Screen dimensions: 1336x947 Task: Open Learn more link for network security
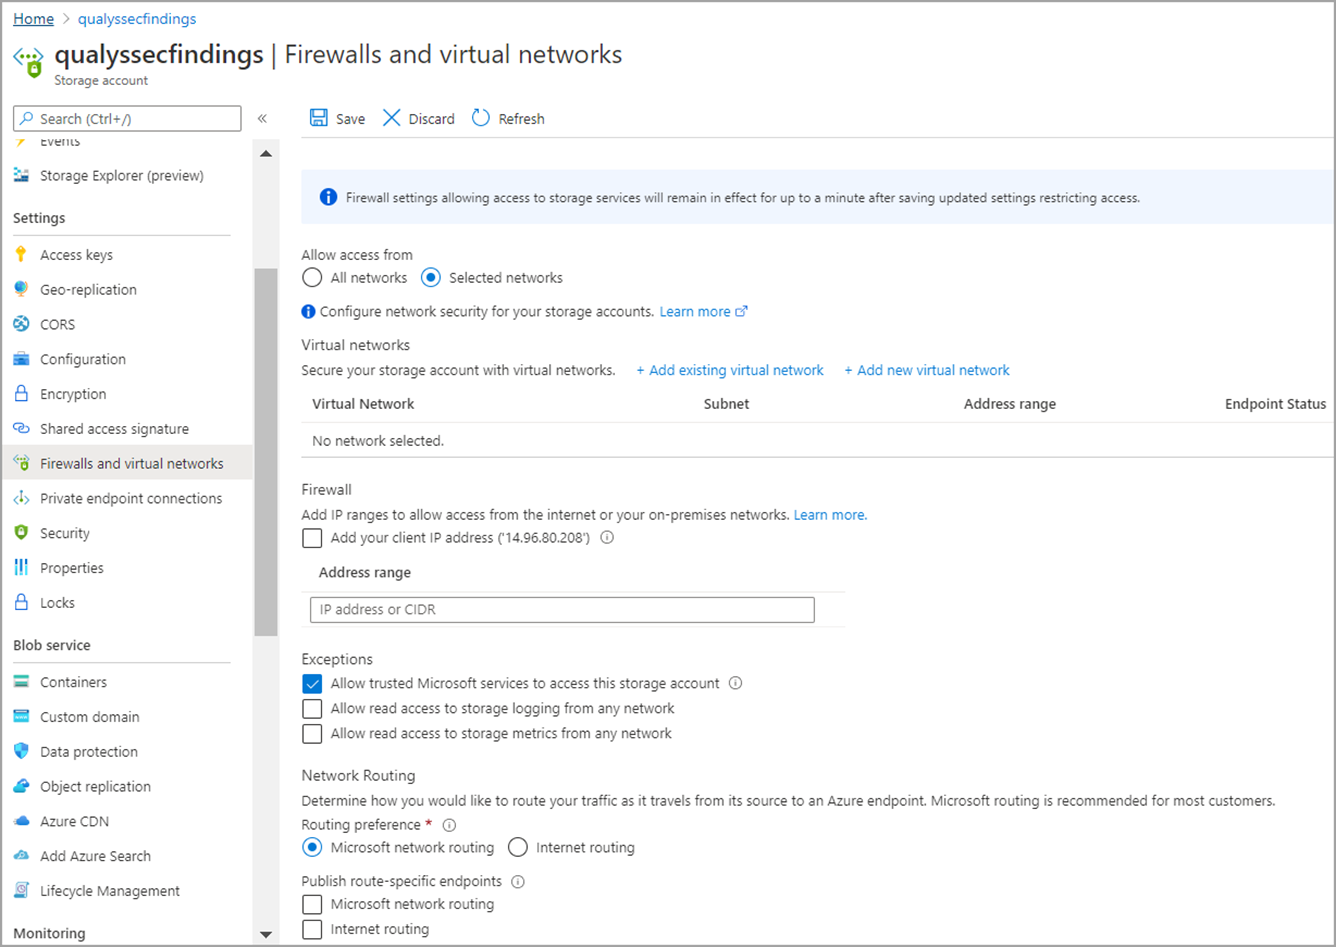pyautogui.click(x=703, y=311)
